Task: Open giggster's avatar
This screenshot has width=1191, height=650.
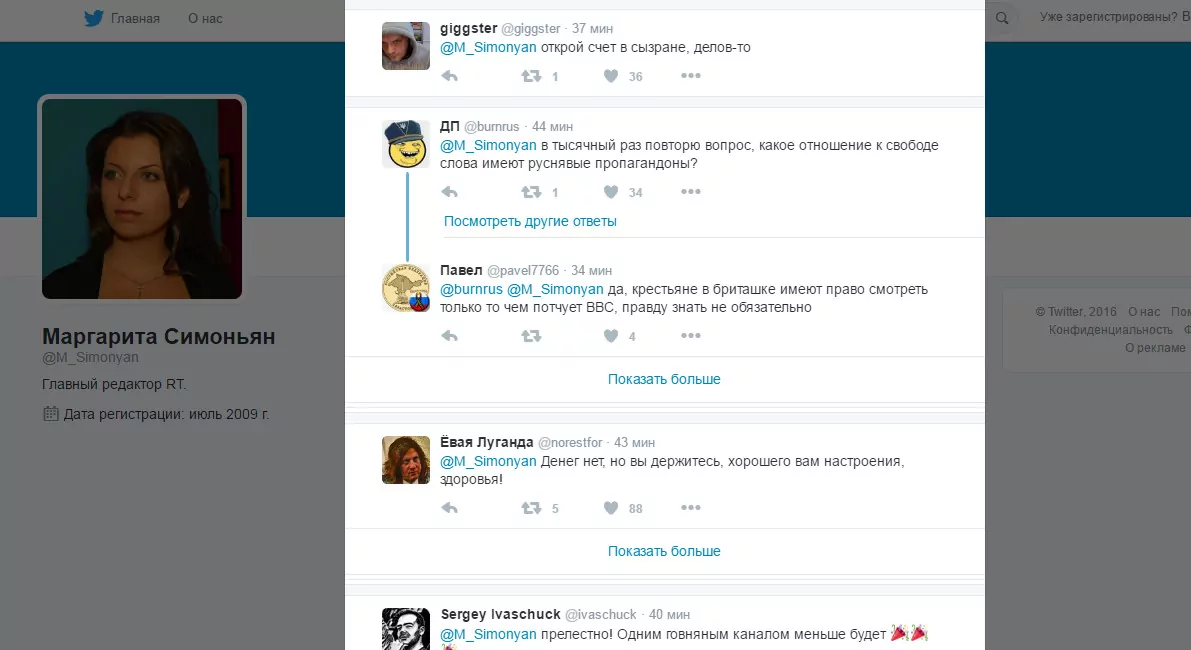Action: click(x=406, y=46)
